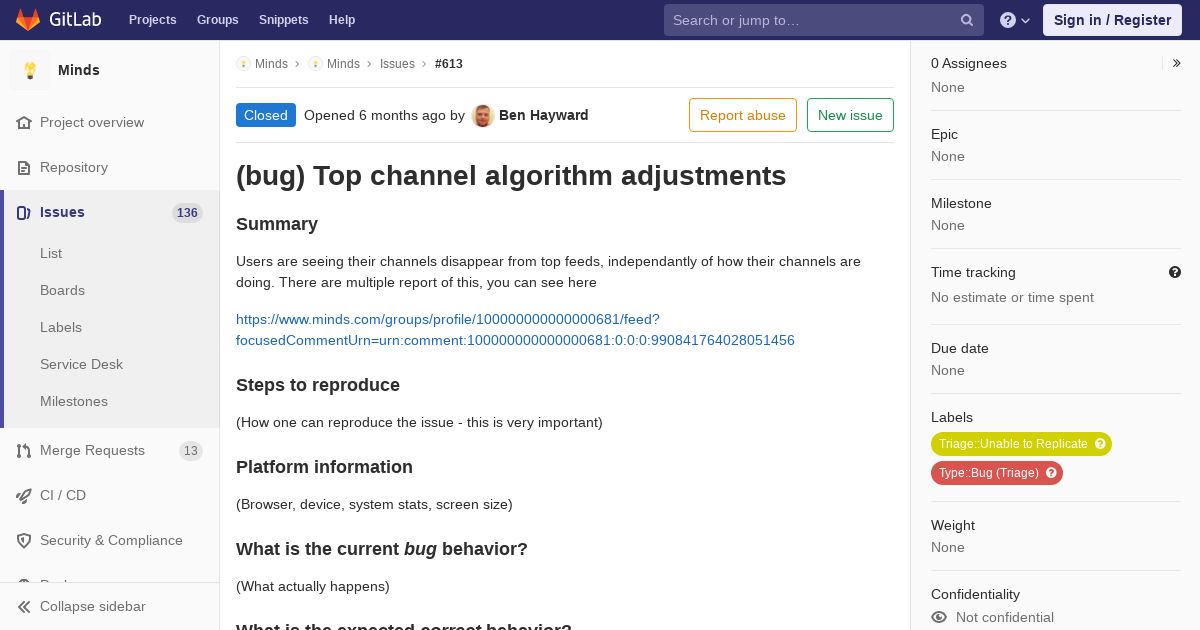Screen dimensions: 1200x630
Task: Click the Summary heading
Action: [277, 224]
